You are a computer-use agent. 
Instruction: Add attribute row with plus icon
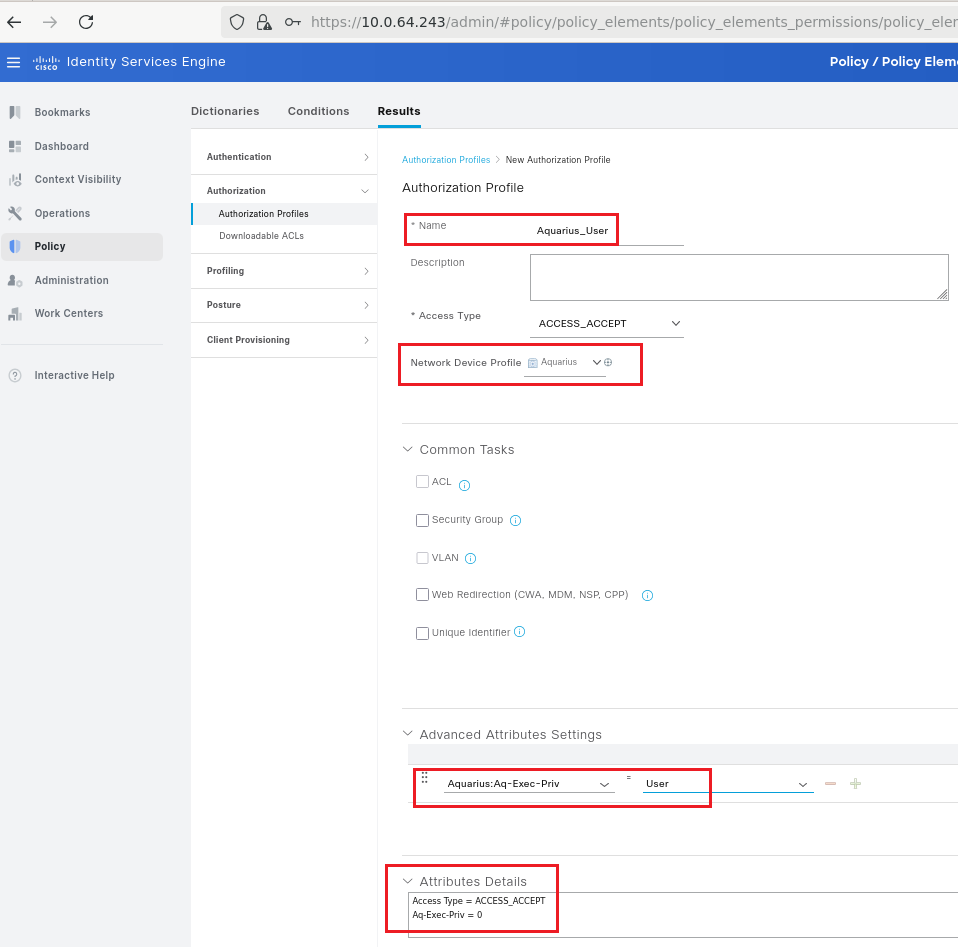(x=855, y=784)
